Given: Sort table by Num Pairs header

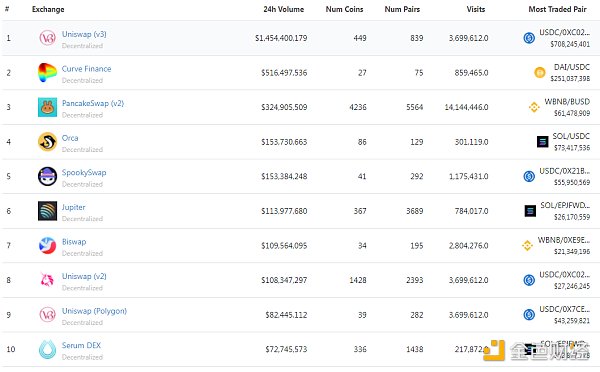Looking at the screenshot, I should pos(402,9).
